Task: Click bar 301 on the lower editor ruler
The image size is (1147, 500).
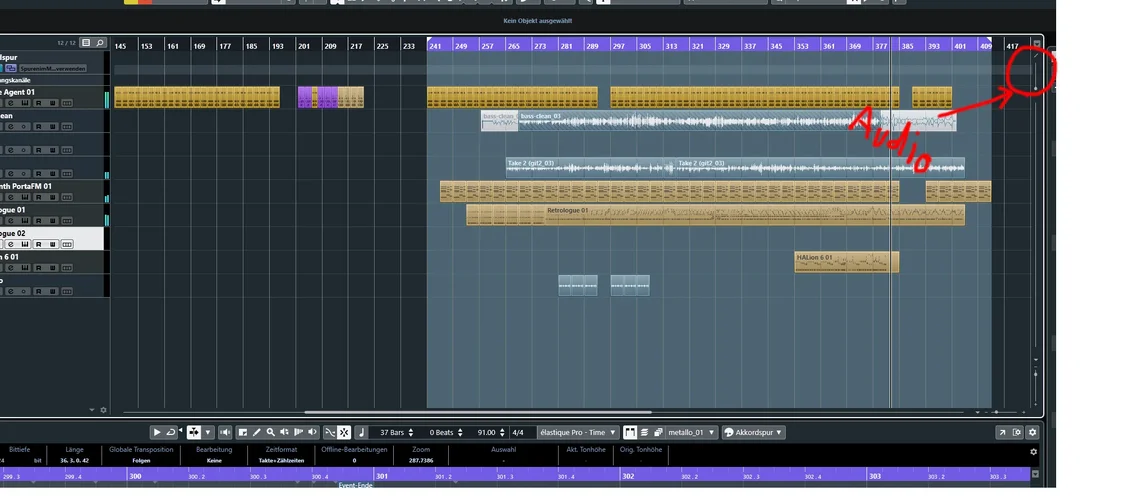Action: (x=381, y=476)
